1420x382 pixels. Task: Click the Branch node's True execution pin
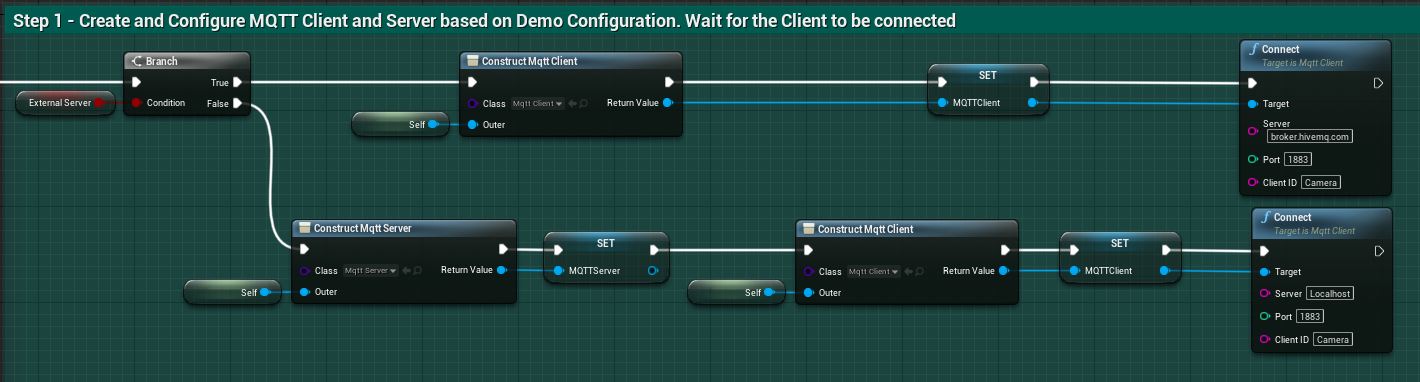tap(237, 82)
